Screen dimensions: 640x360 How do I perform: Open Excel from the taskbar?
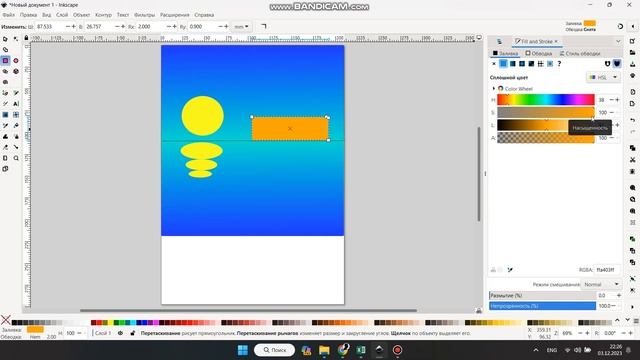coord(361,350)
